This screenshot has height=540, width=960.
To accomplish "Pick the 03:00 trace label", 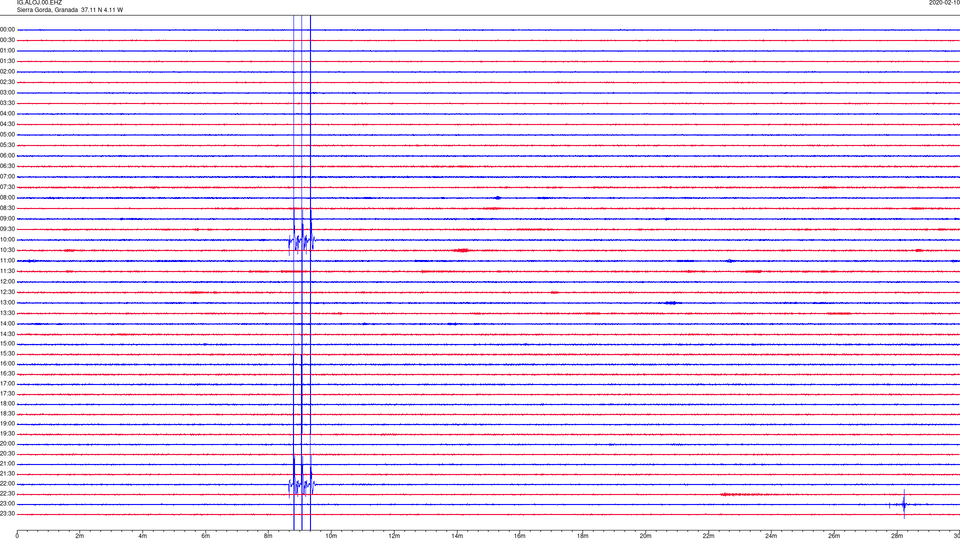I will pos(7,92).
